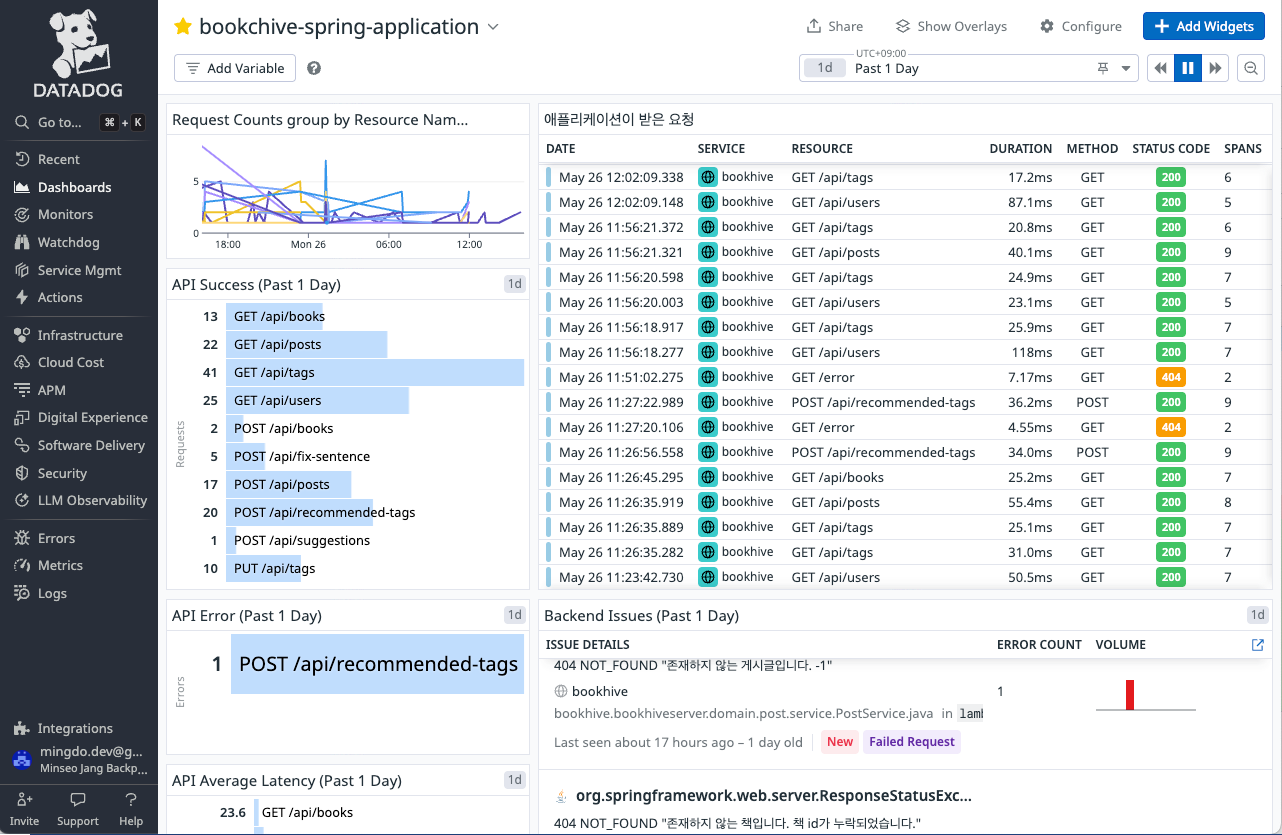1282x835 pixels.
Task: Click 404 badge on the 11:27:20.106 row
Action: pyautogui.click(x=1171, y=427)
